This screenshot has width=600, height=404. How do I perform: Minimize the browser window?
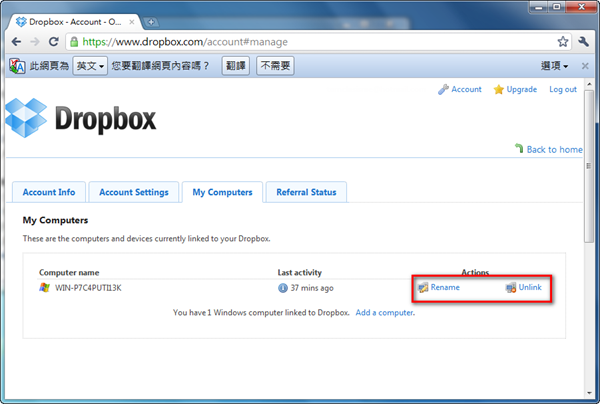tap(539, 7)
